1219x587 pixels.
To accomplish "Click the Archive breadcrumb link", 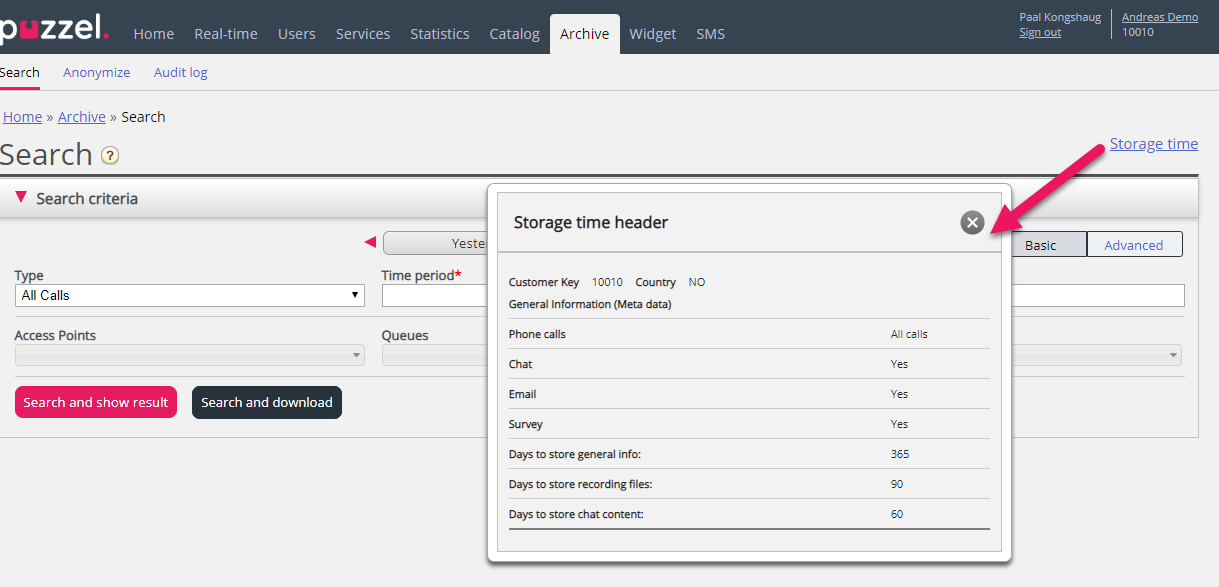I will [82, 117].
